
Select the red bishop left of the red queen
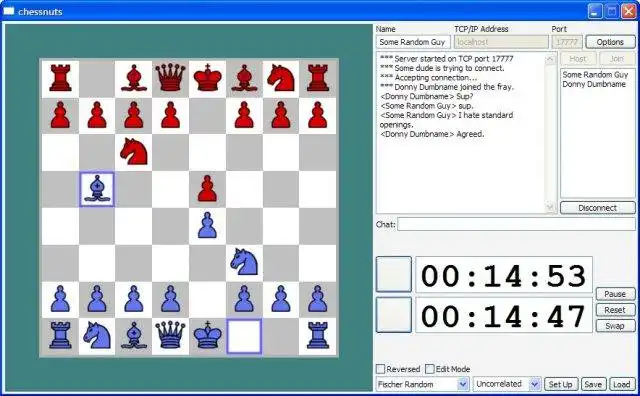pos(134,78)
